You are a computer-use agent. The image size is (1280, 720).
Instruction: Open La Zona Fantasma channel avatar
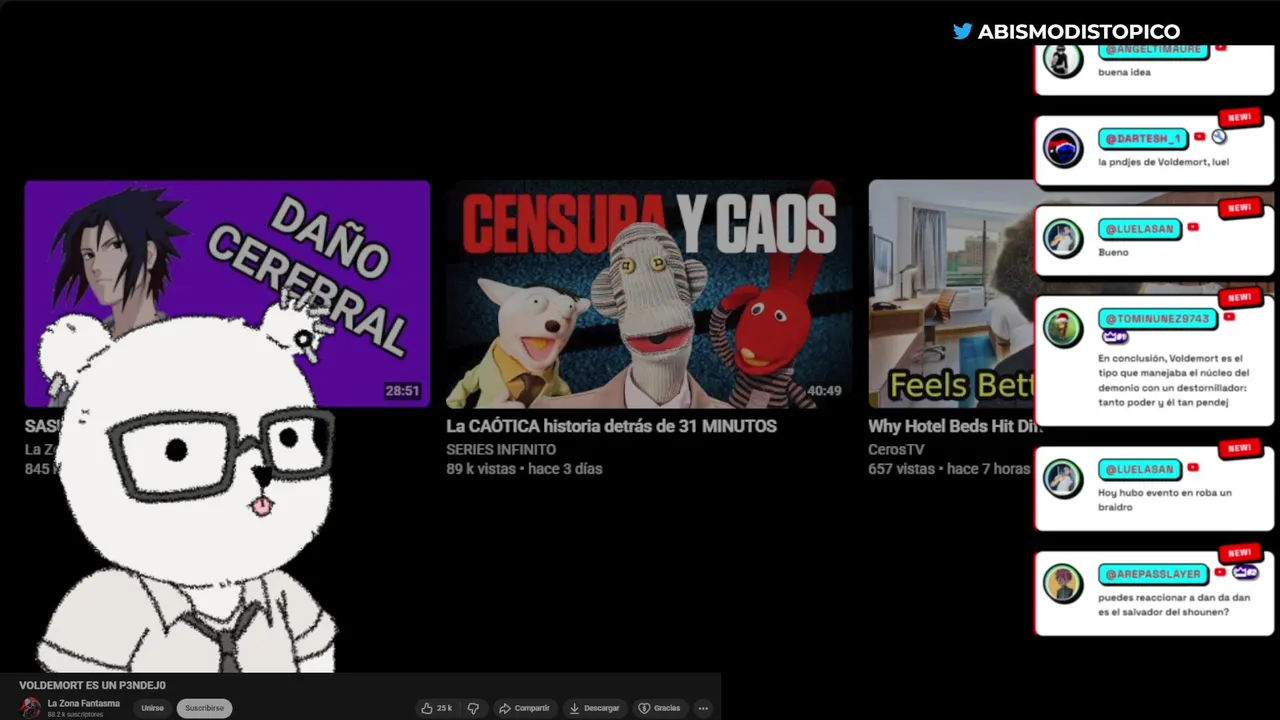coord(30,708)
